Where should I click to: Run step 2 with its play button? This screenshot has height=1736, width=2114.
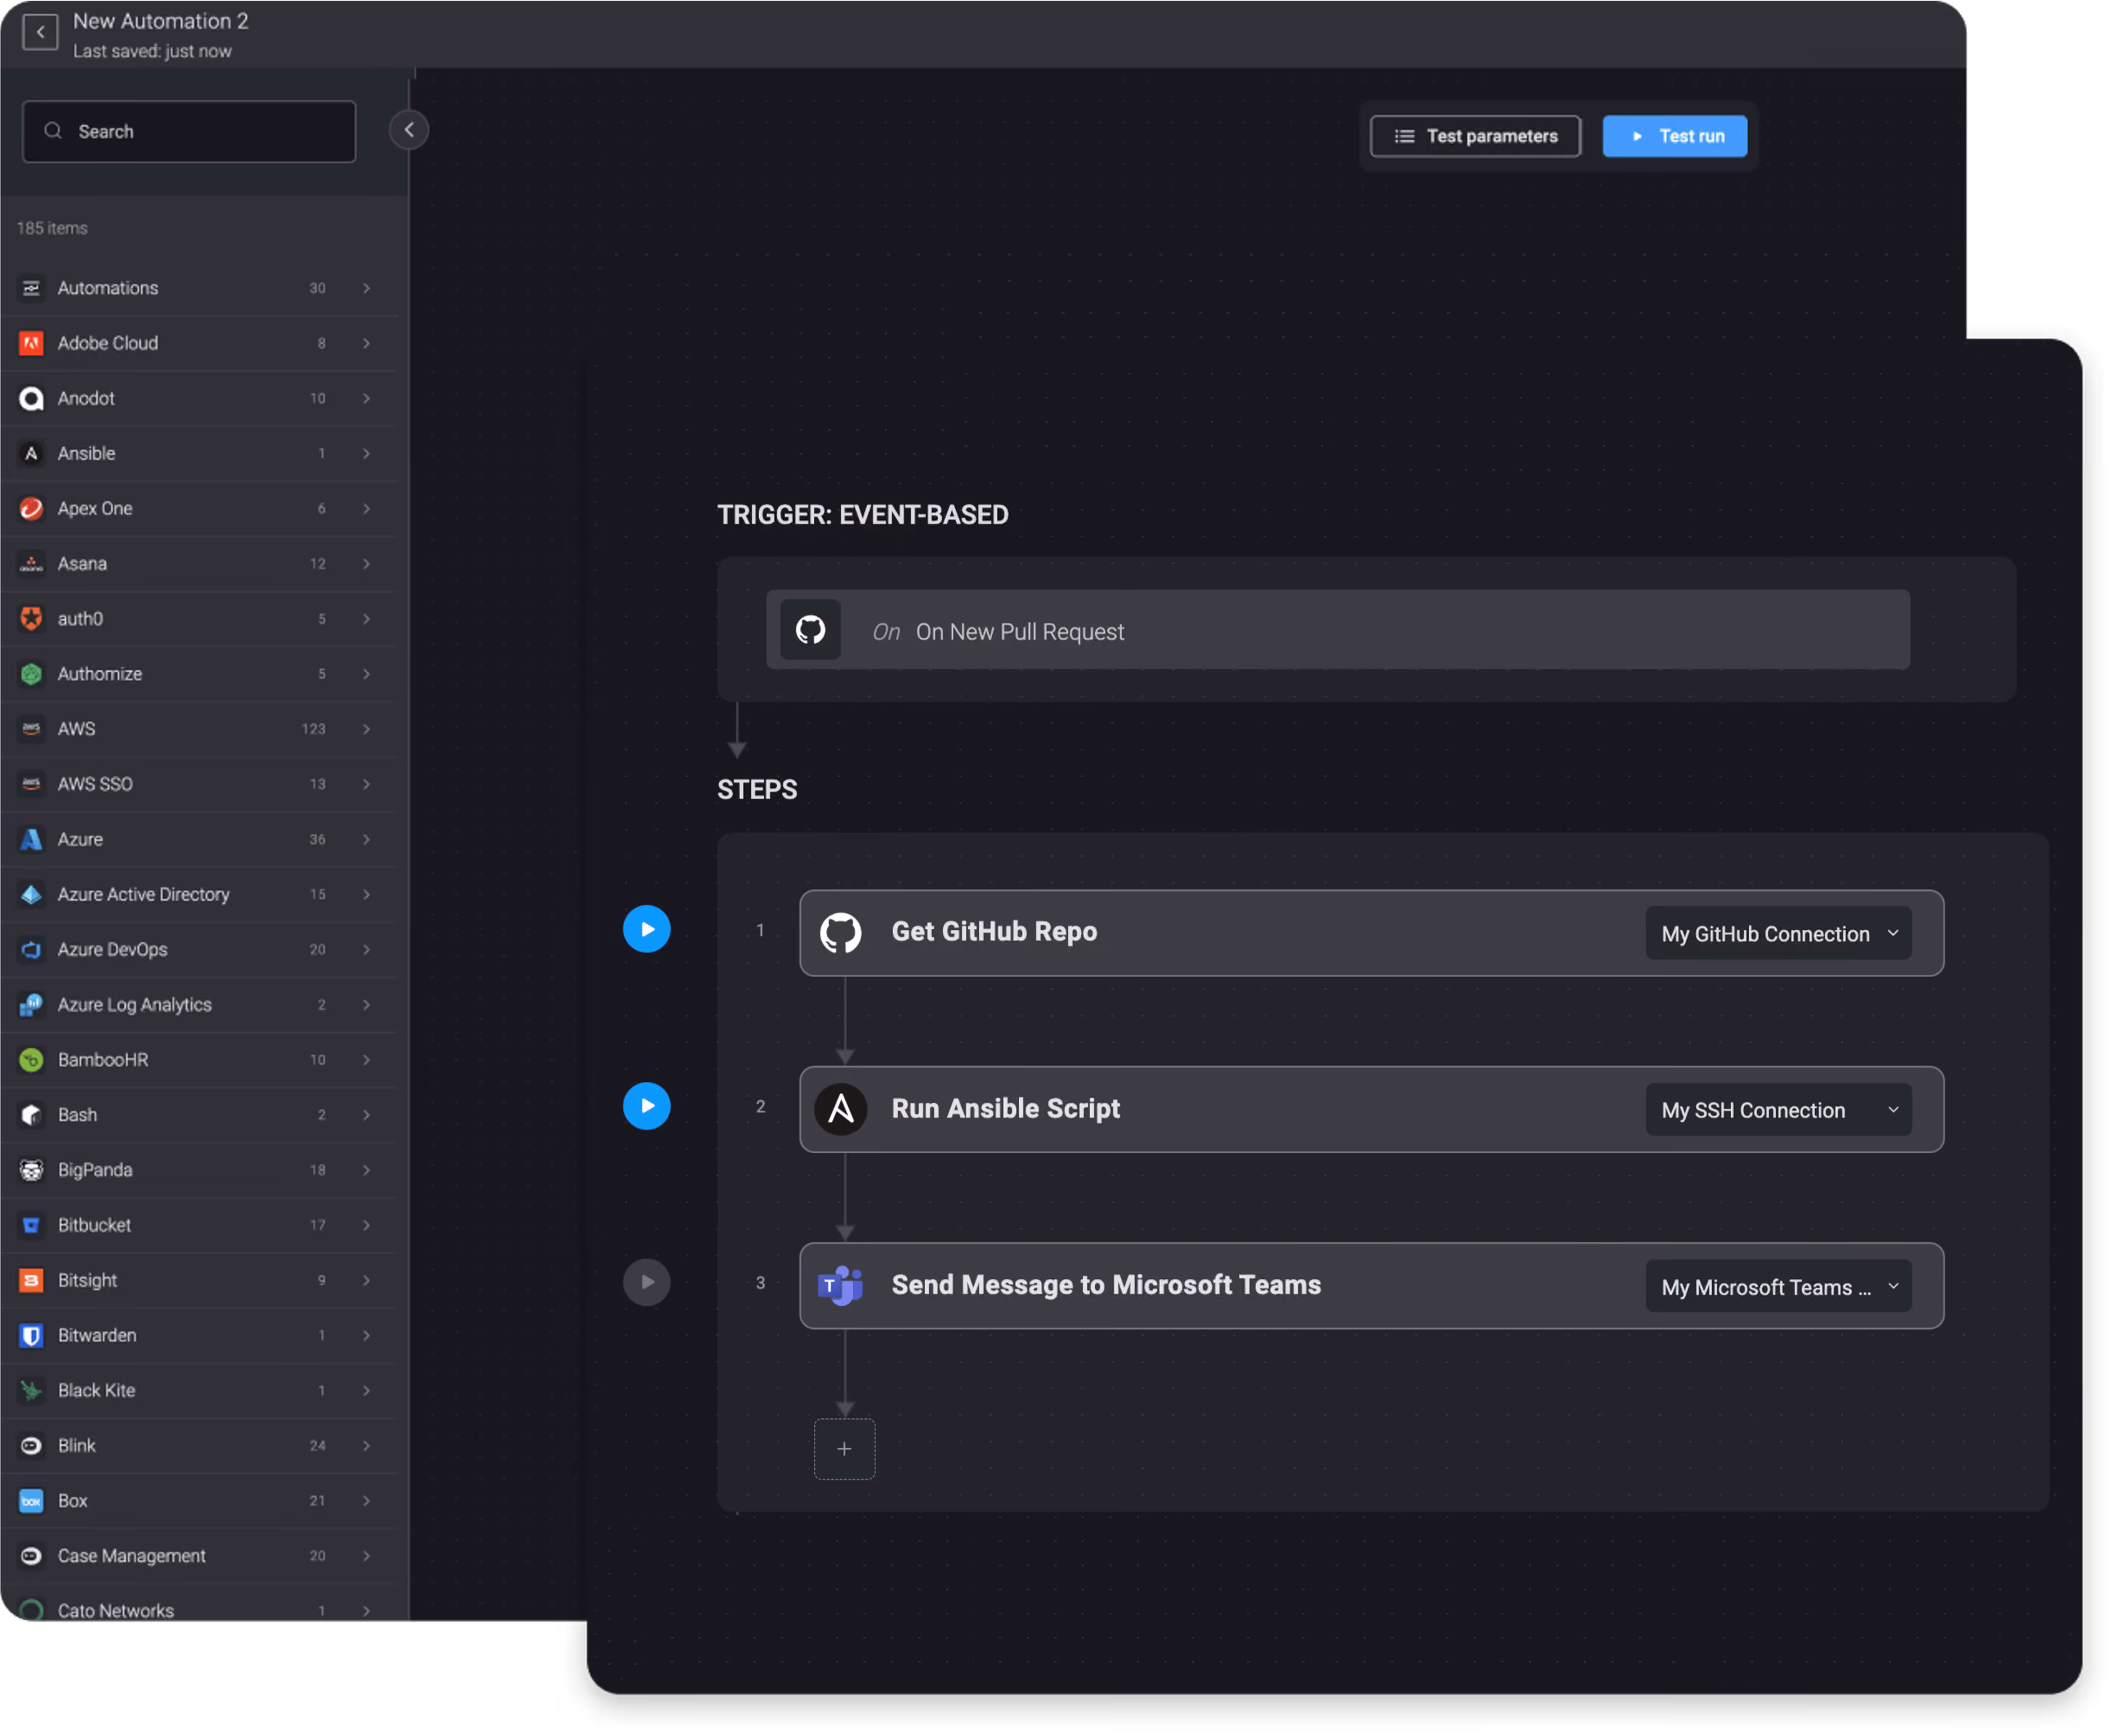tap(647, 1106)
